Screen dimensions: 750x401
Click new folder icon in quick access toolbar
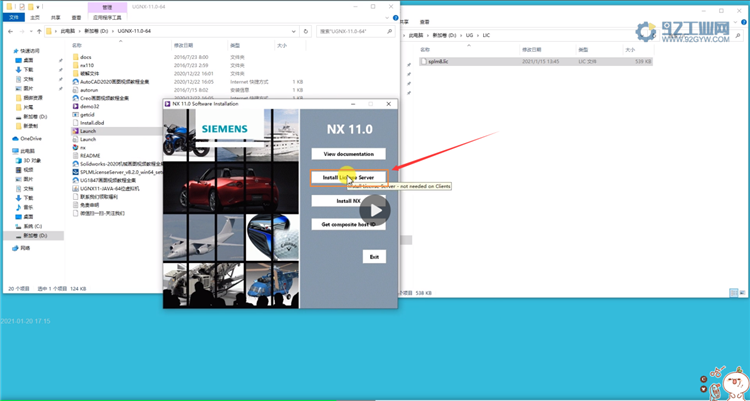click(30, 7)
